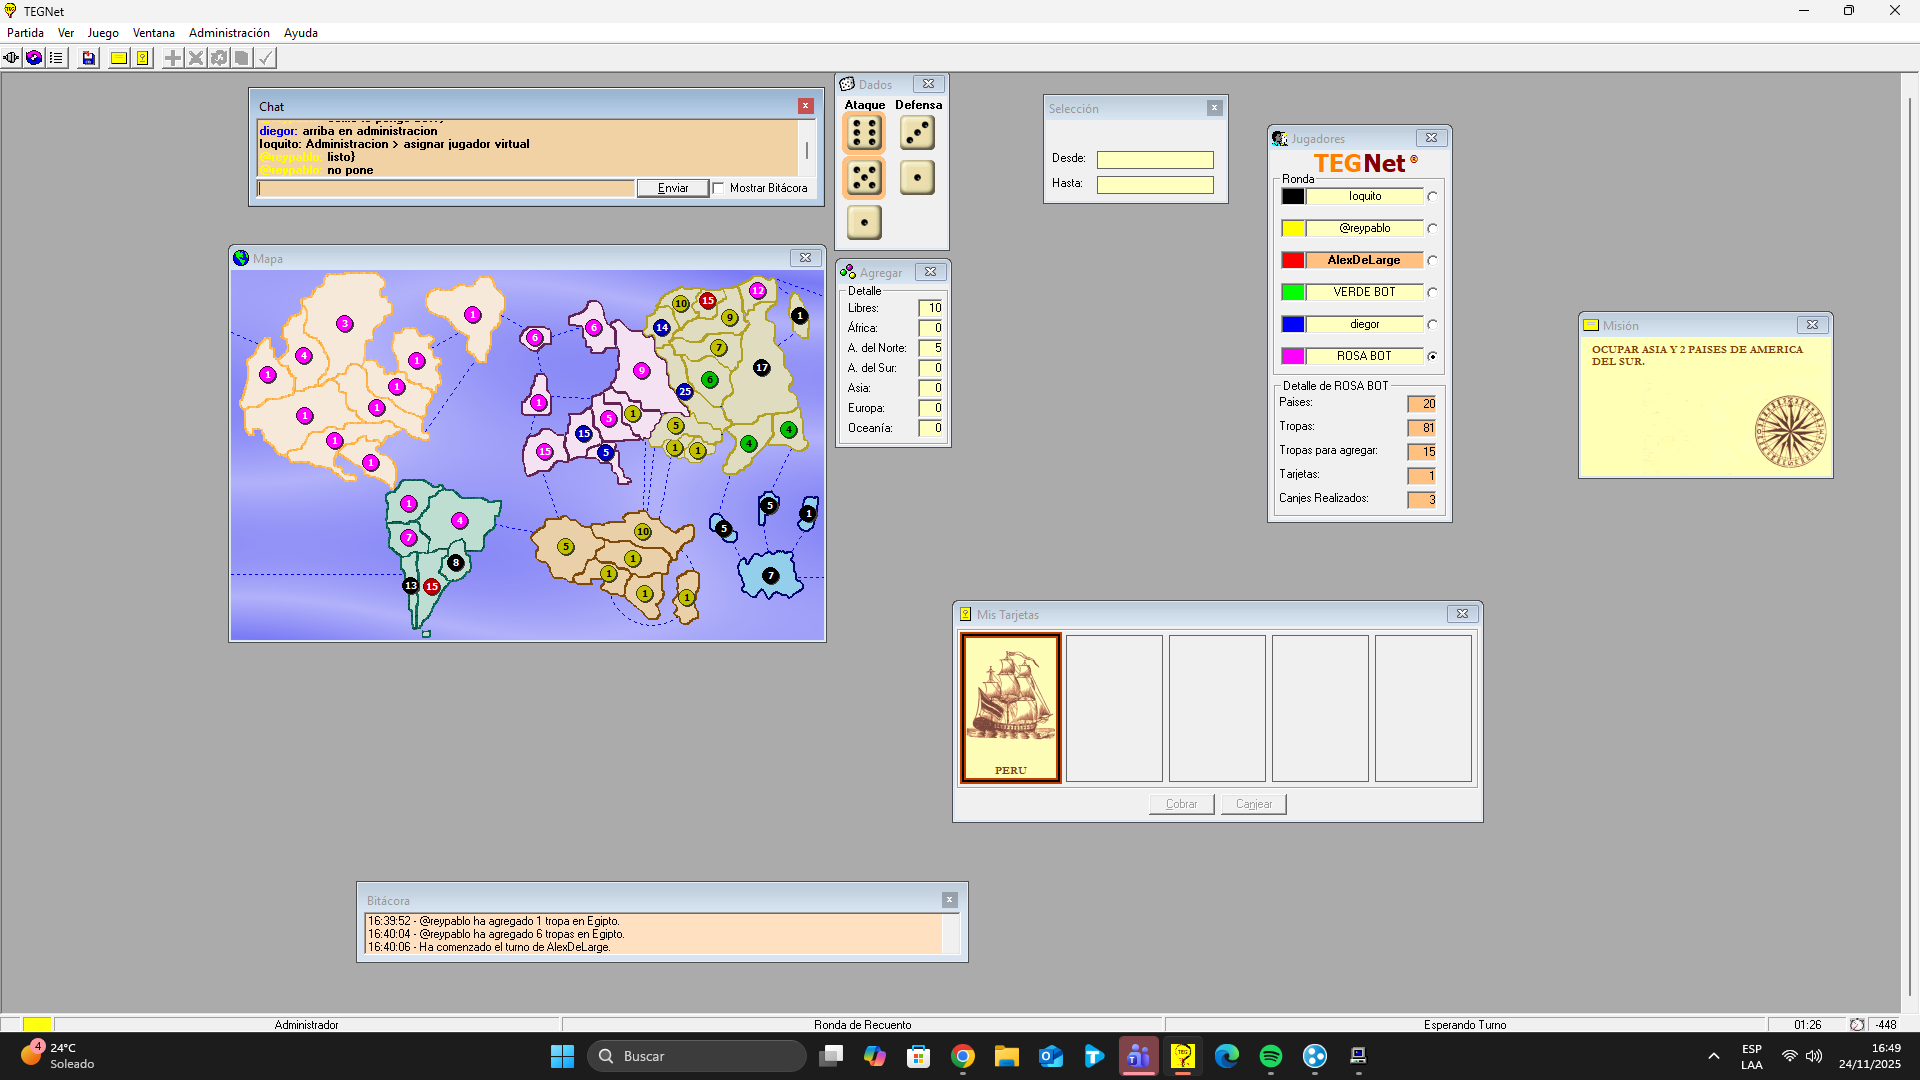Select the PERU card thumbnail
Viewport: 1920px width, 1080px height.
click(x=1011, y=708)
